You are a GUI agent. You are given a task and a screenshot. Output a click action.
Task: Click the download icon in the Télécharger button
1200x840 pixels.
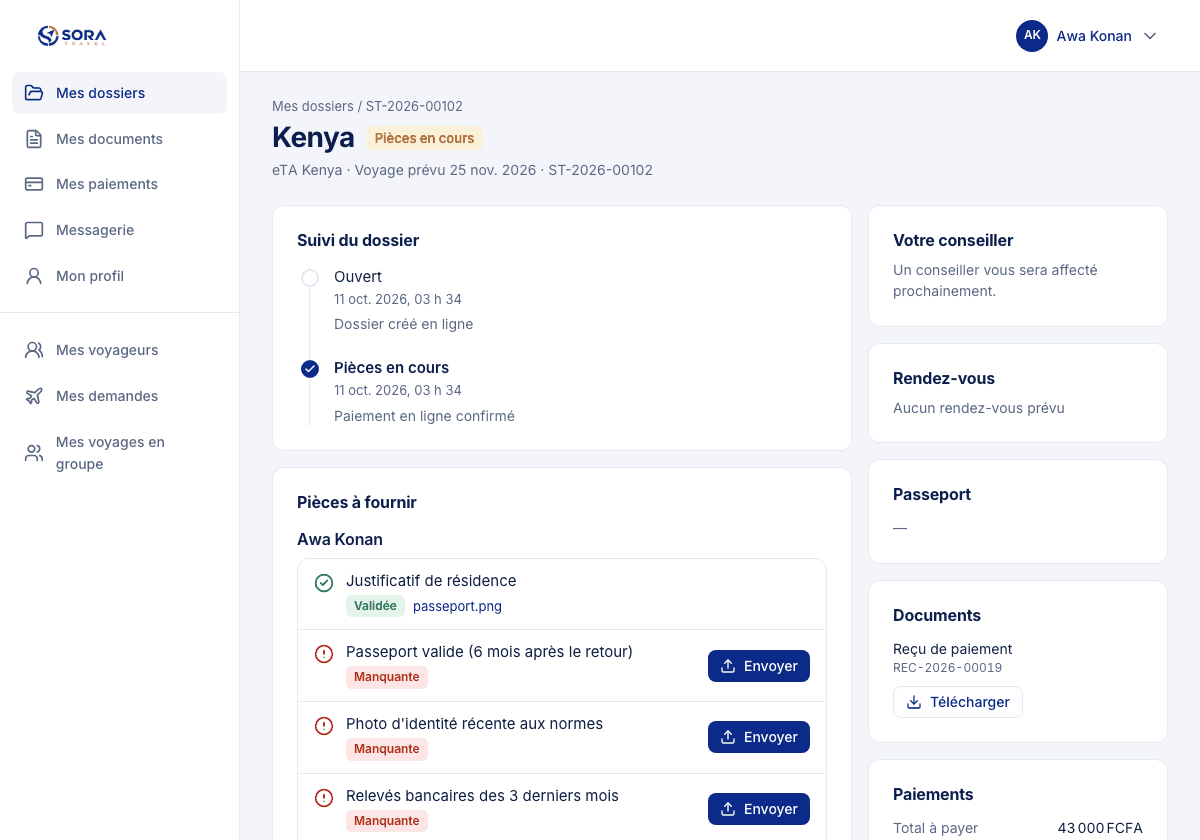pyautogui.click(x=914, y=702)
